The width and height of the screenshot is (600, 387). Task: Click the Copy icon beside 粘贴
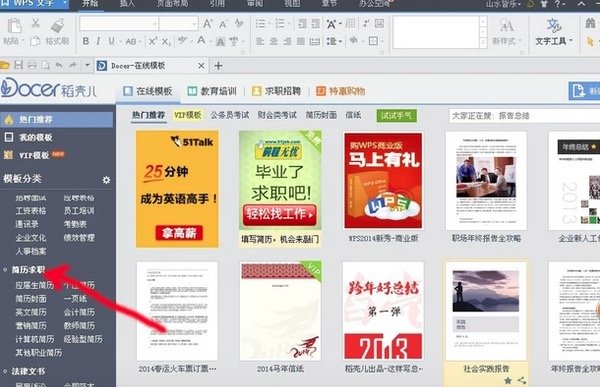coord(35,41)
